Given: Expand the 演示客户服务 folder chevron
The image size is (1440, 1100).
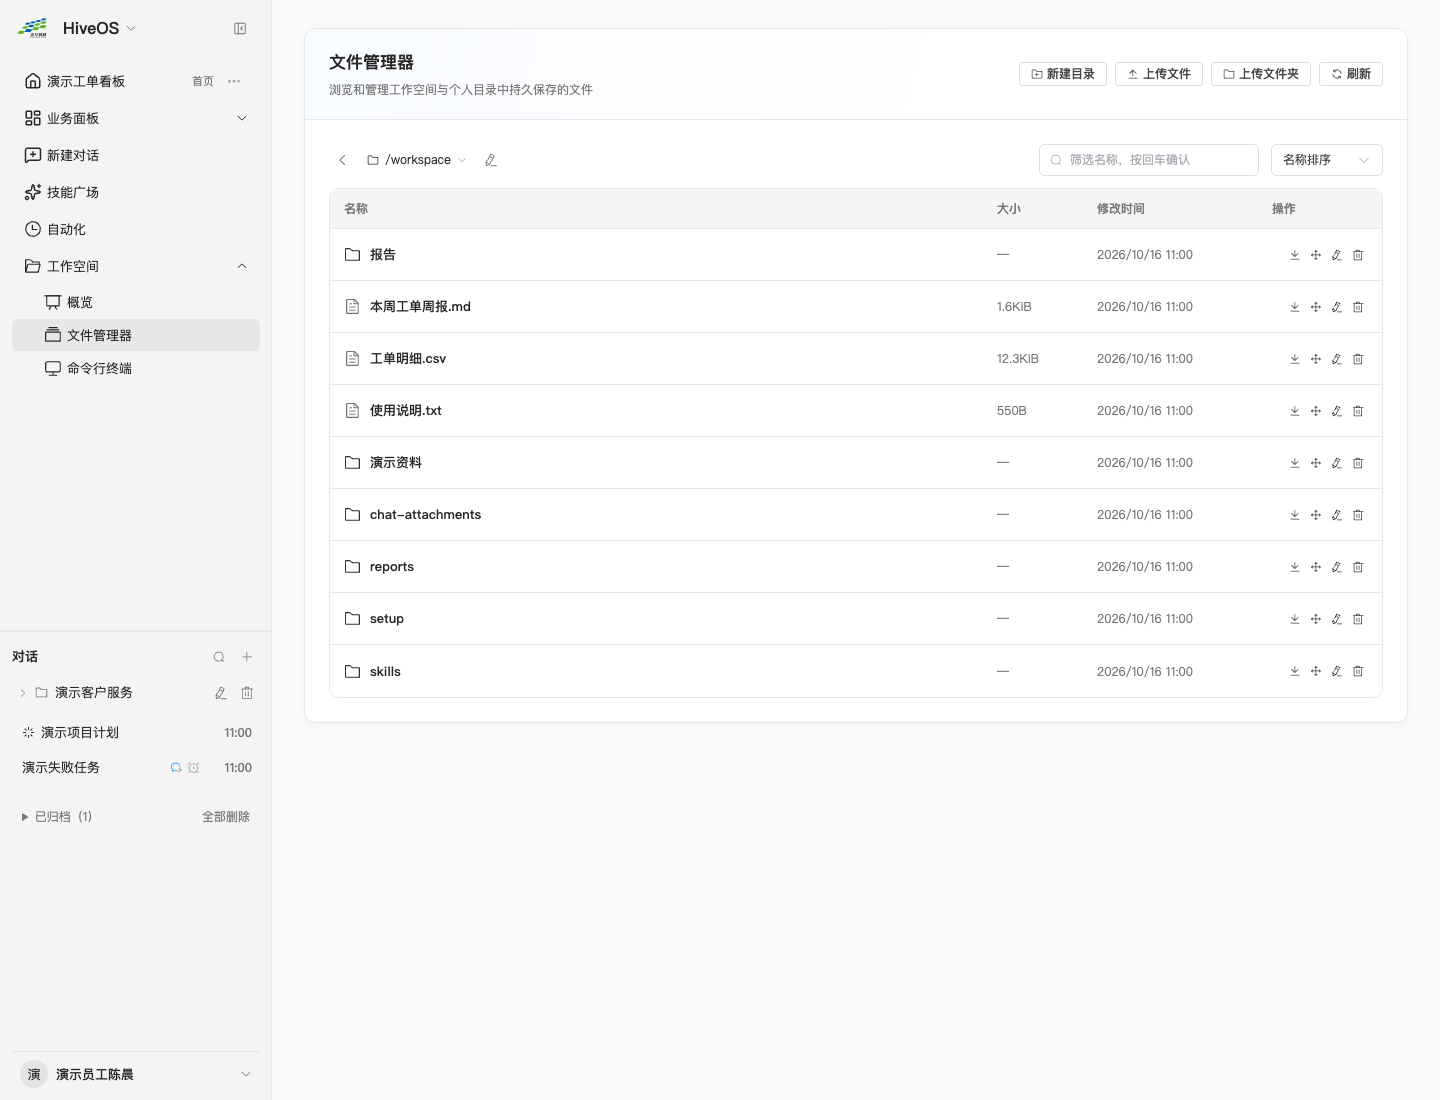Looking at the screenshot, I should 23,693.
